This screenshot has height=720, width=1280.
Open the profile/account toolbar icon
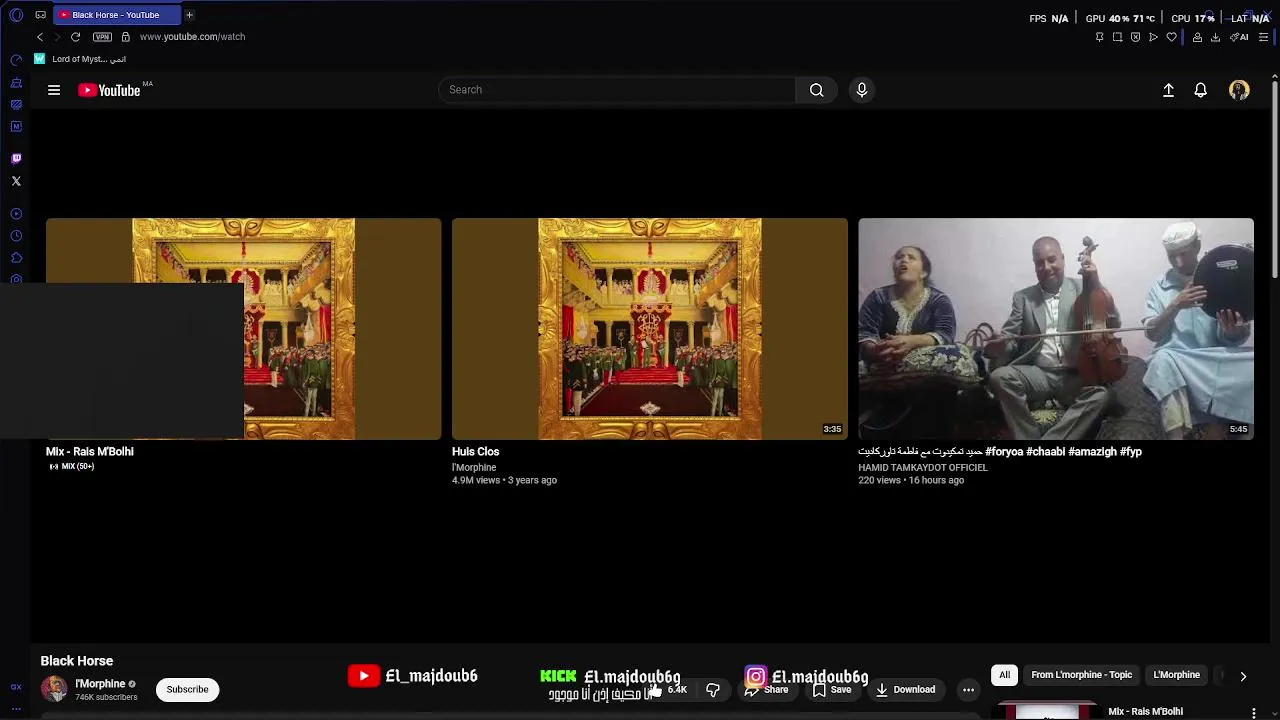(1197, 37)
